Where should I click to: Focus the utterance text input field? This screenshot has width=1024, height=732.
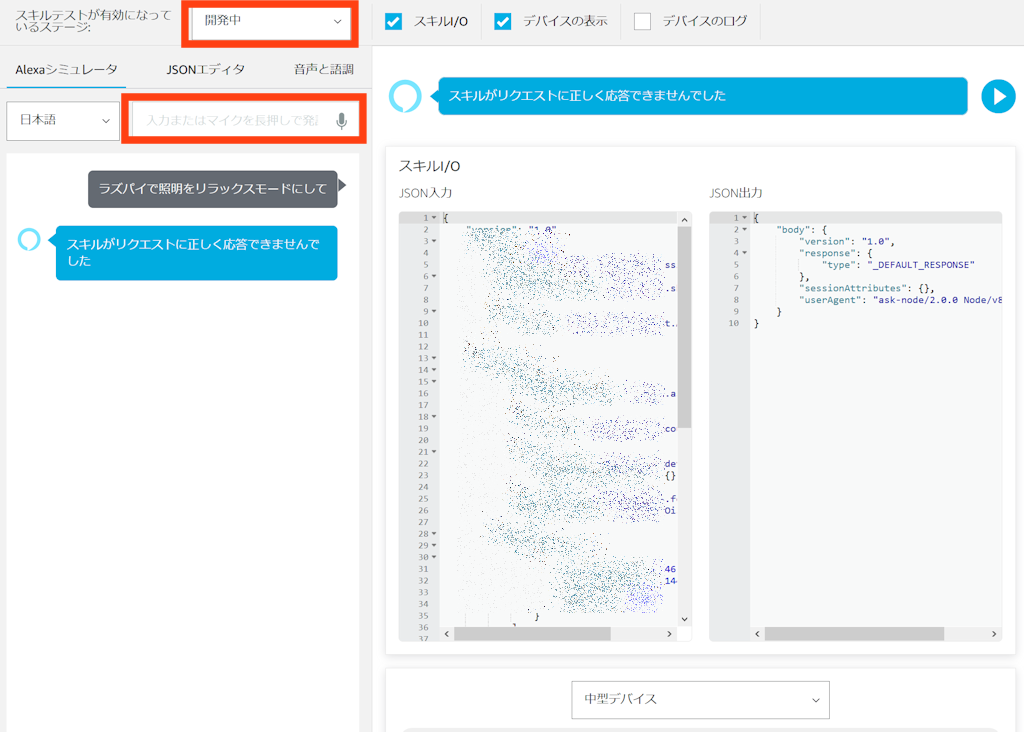click(231, 121)
